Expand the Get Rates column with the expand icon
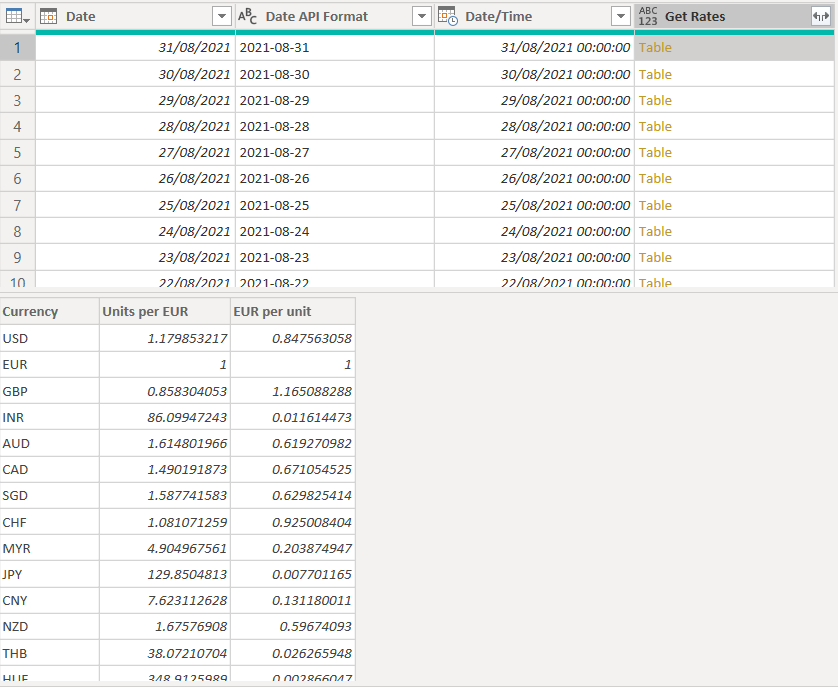Screen dimensions: 838x687 pos(820,17)
